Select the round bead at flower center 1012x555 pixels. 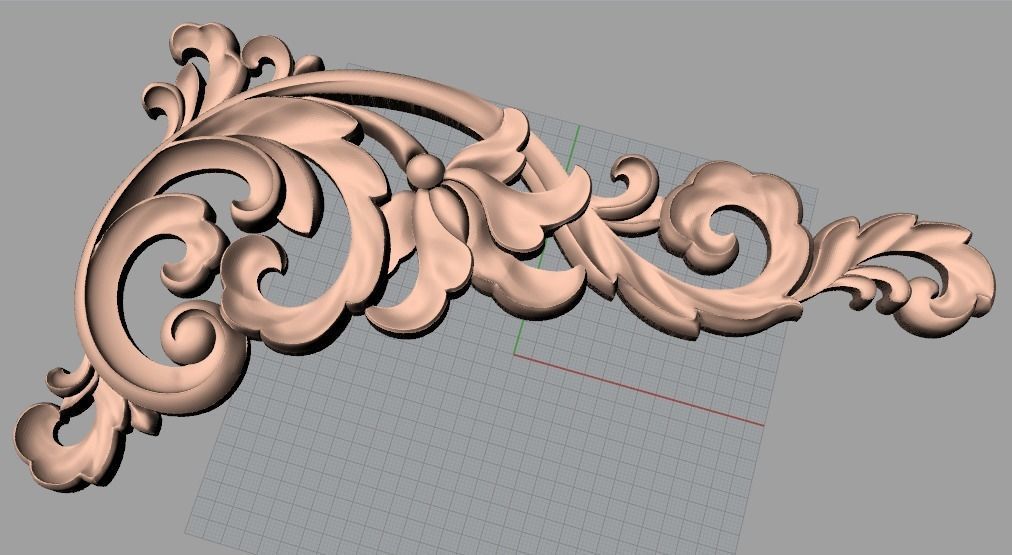[425, 171]
